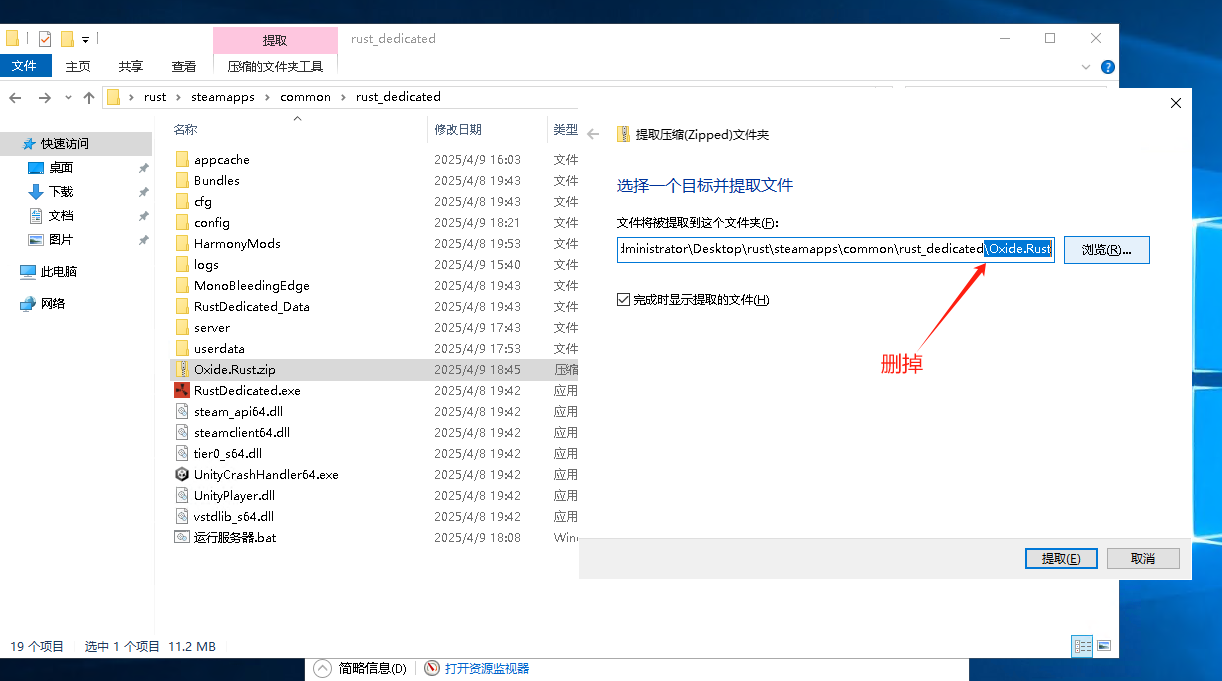Screen dimensions: 1222x681
Task: Select the Bundles folder icon
Action: (182, 180)
